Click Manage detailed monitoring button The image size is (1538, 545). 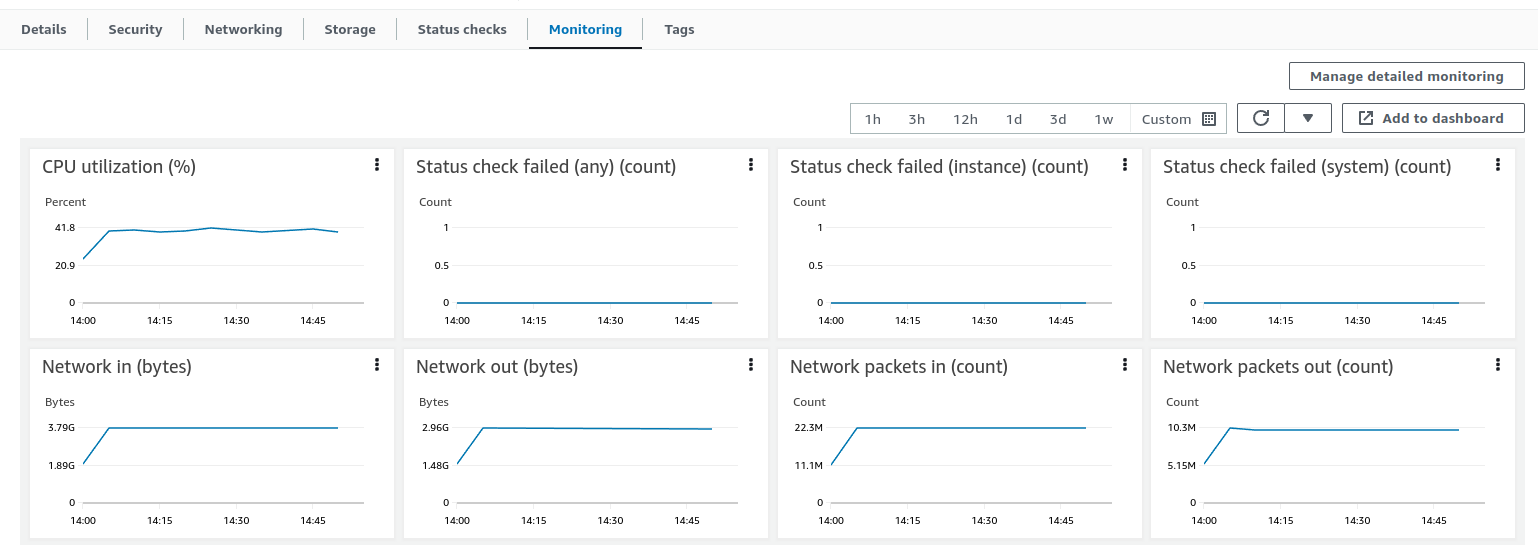click(1406, 76)
